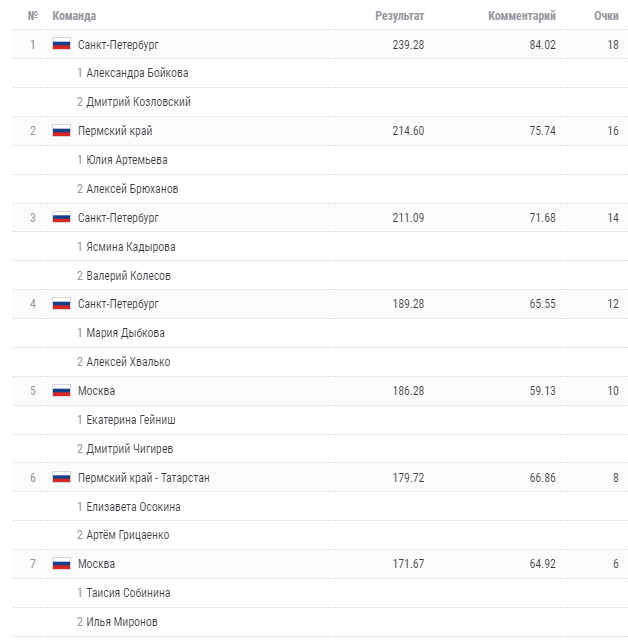Click the flag icon in the fourth-place row

(x=61, y=304)
